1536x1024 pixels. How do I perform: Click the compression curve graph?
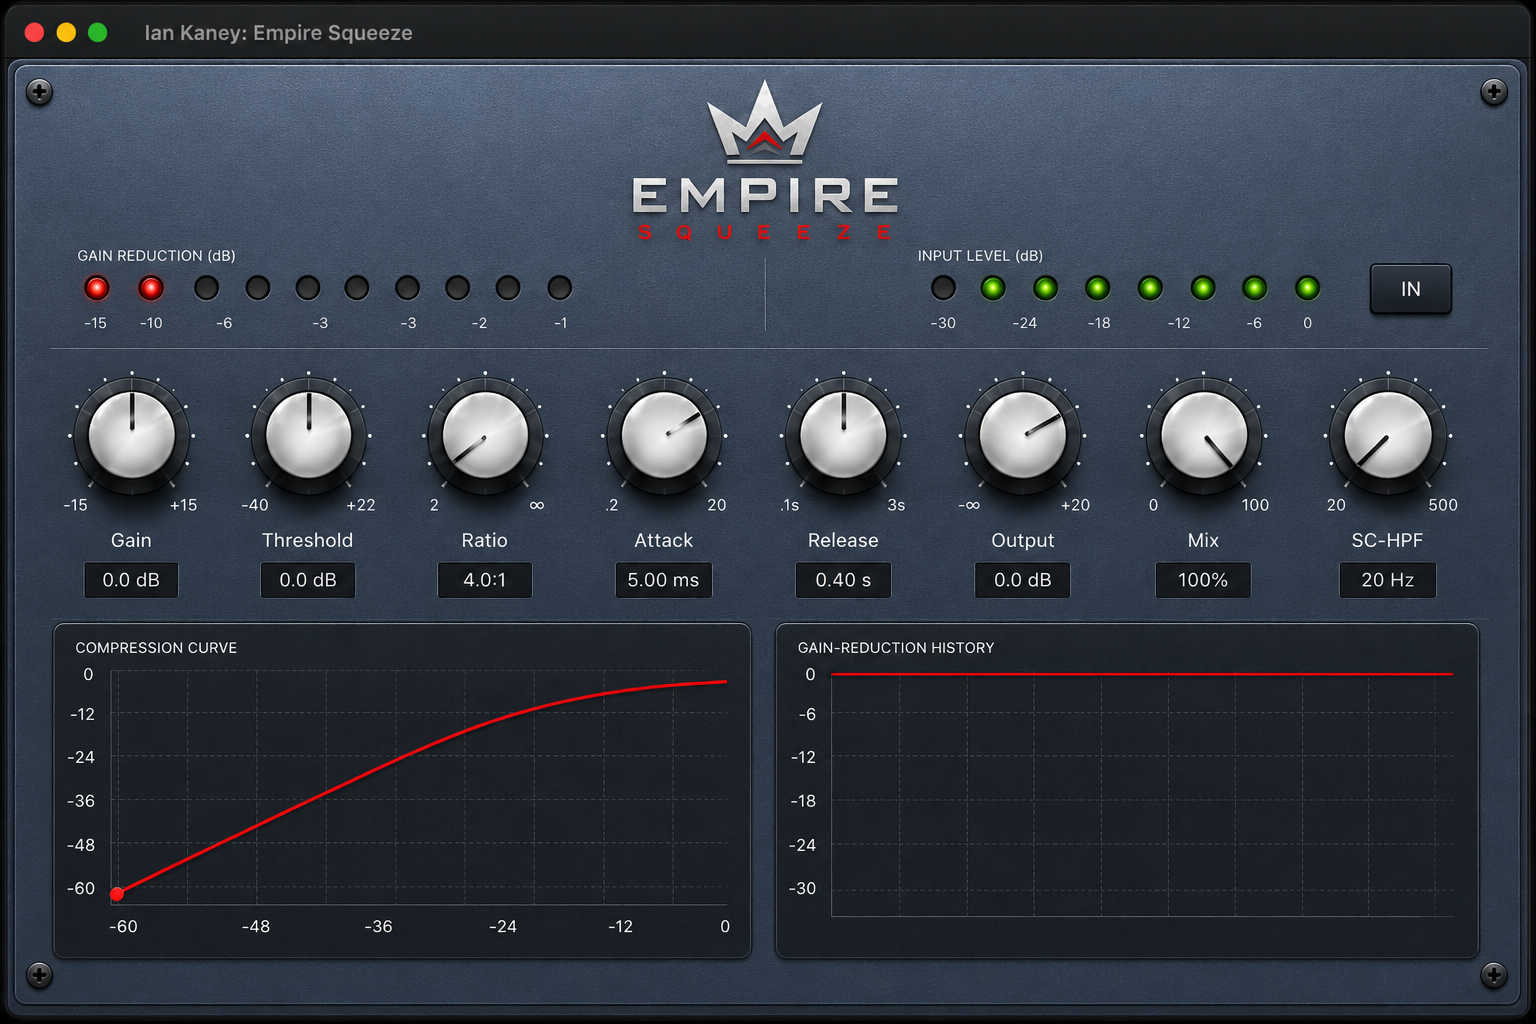(418, 787)
